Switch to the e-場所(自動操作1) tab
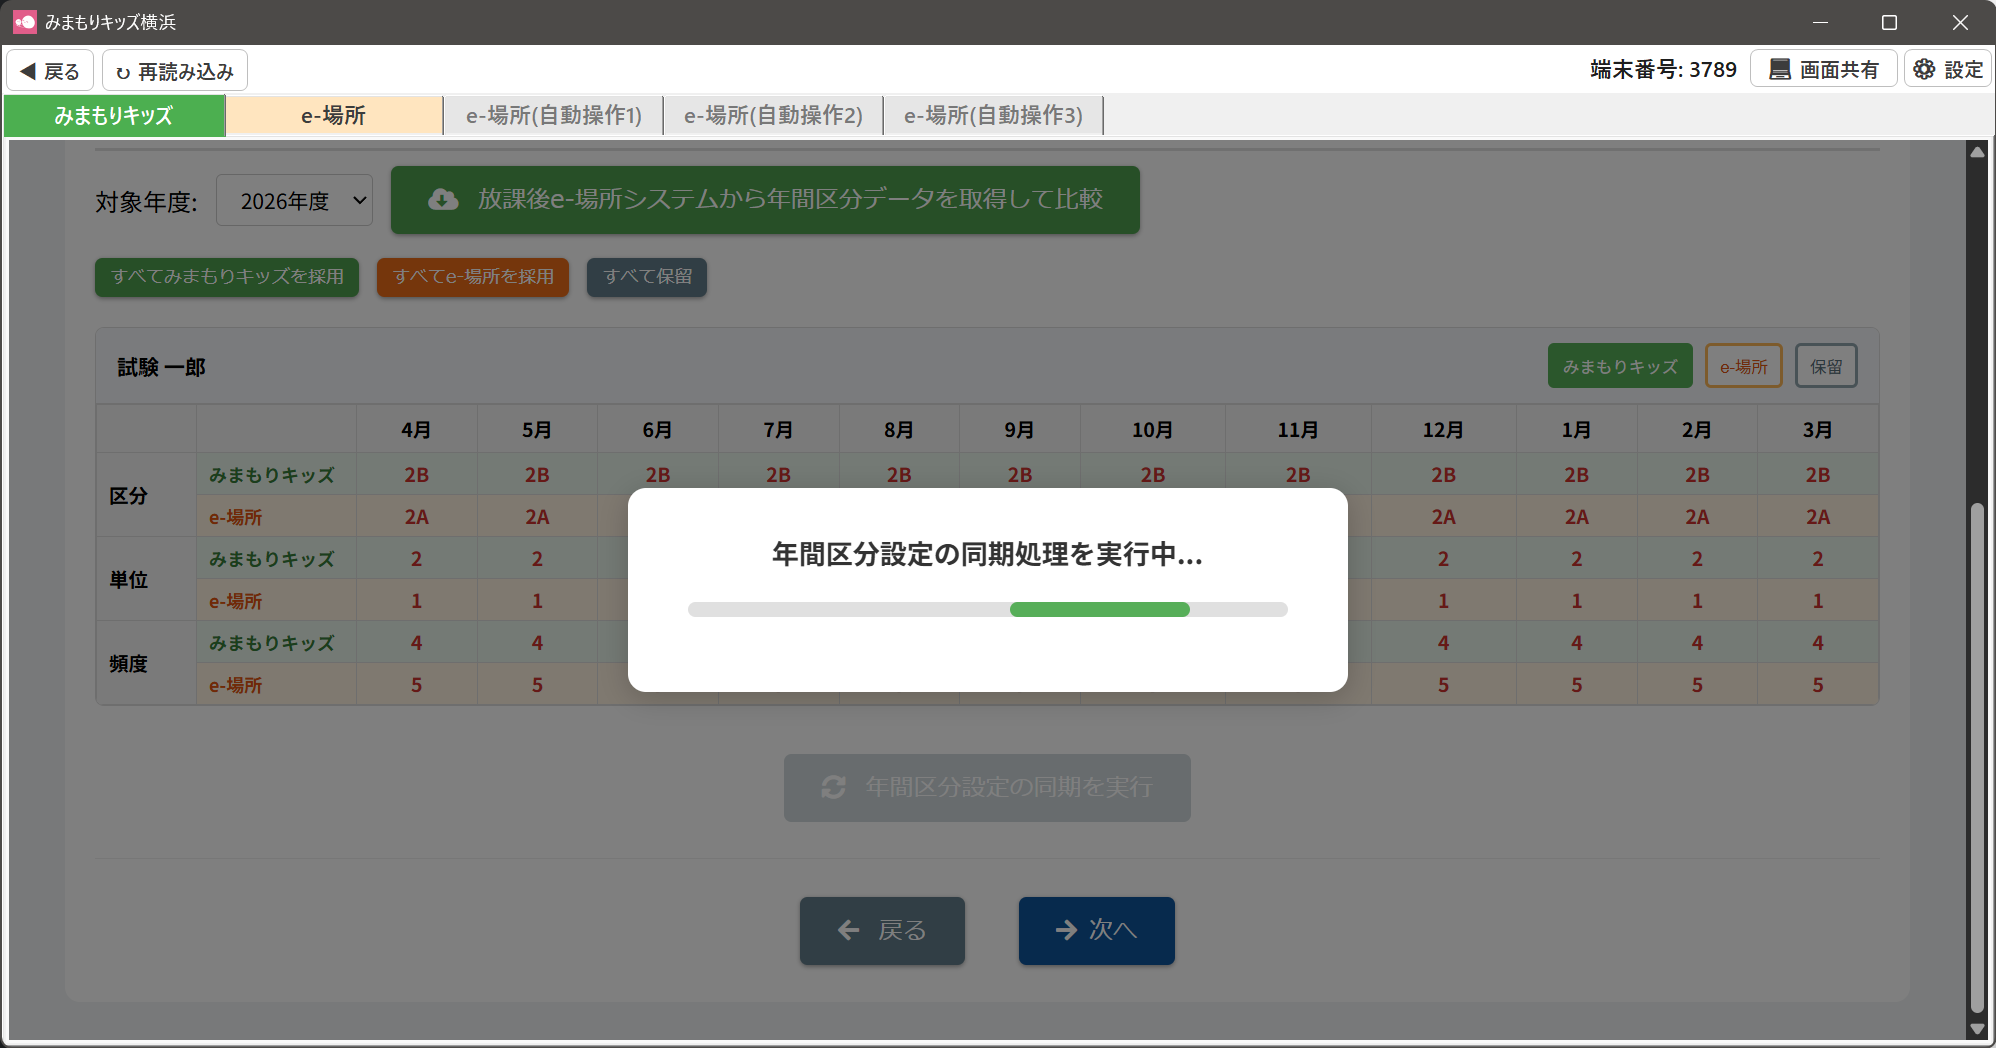 coord(553,116)
